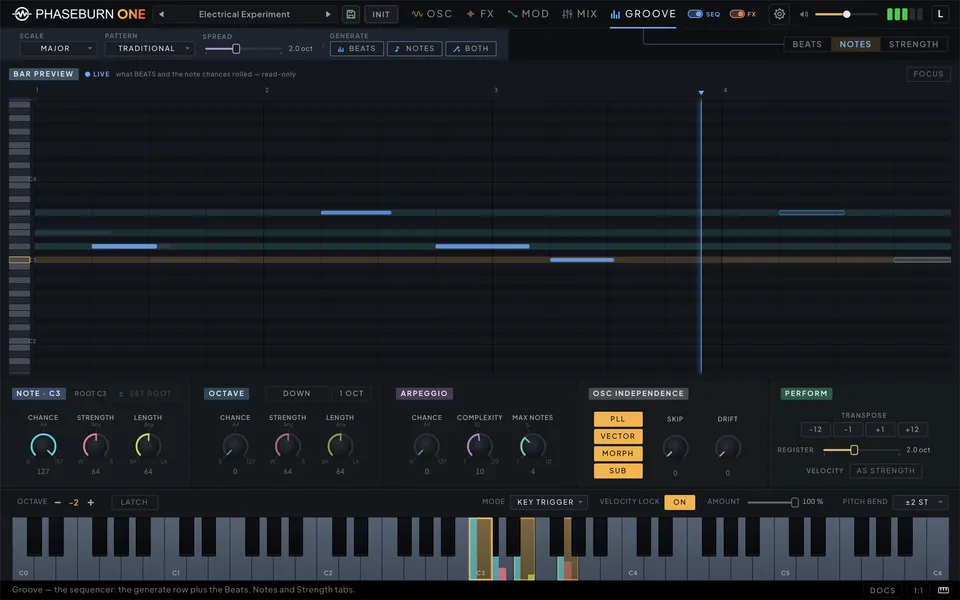This screenshot has width=960, height=600.
Task: Open the Pattern TRADITIONAL dropdown
Action: pyautogui.click(x=149, y=48)
